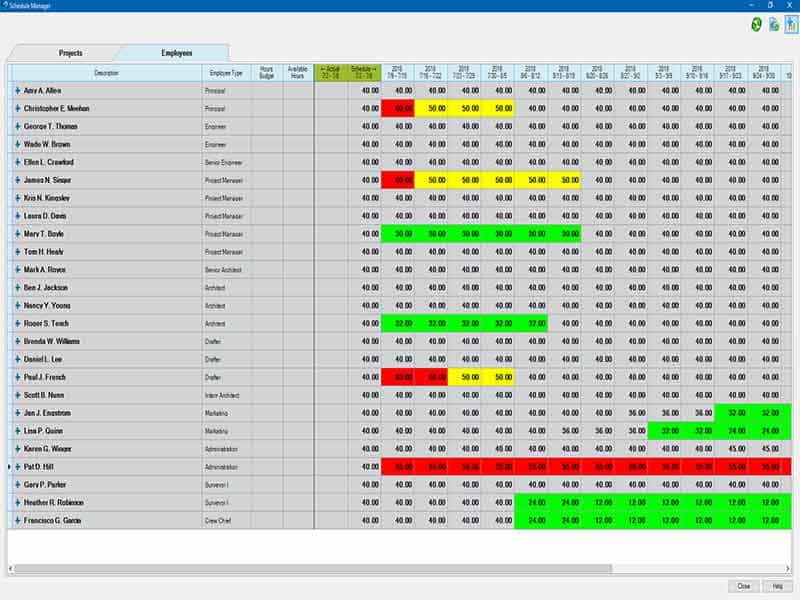Click the horizontal scrollbar right arrow
This screenshot has height=600, width=800.
788,568
